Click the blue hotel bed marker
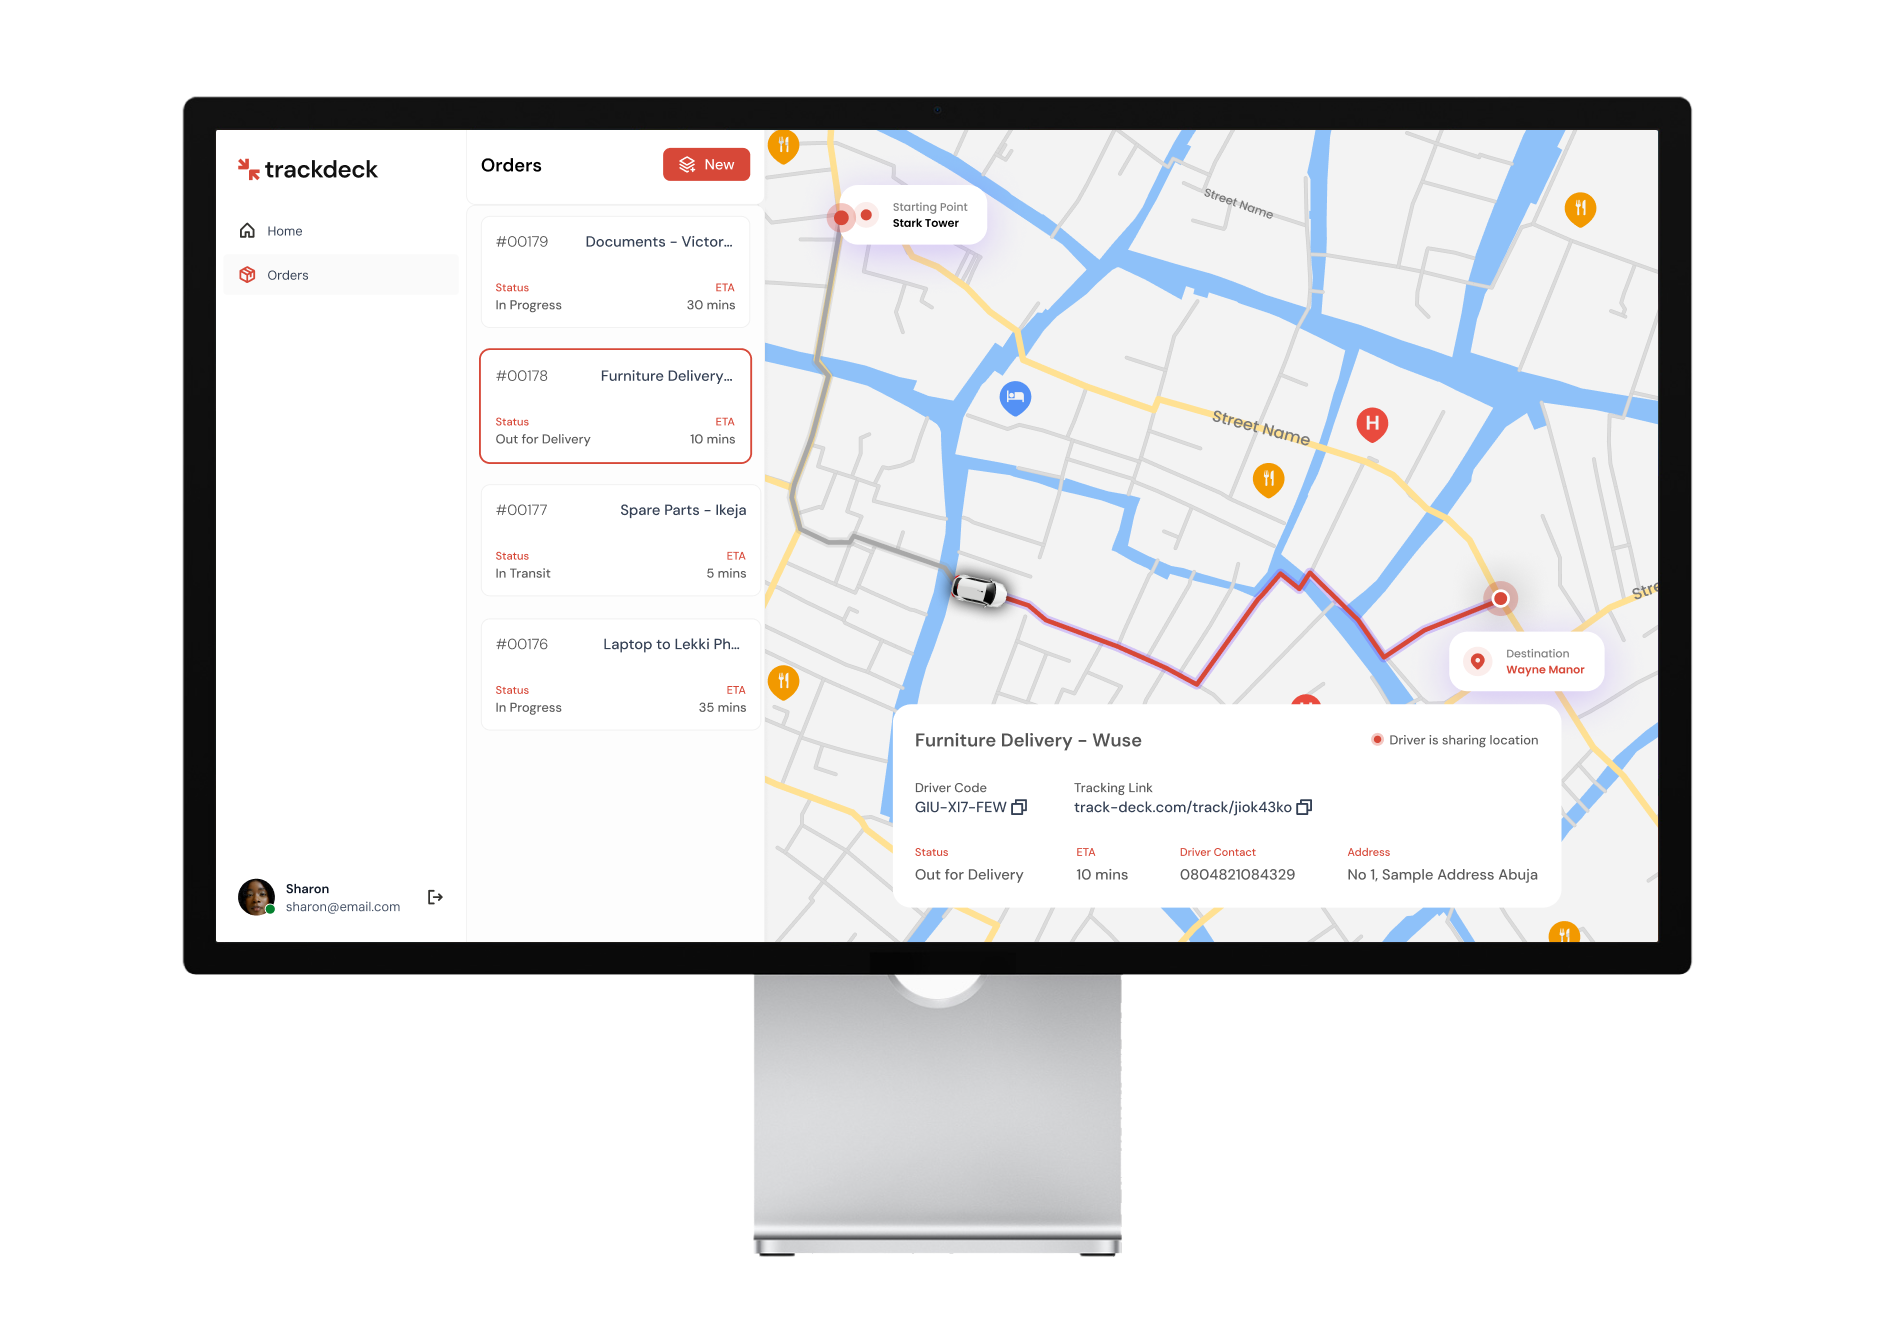 coord(1015,397)
